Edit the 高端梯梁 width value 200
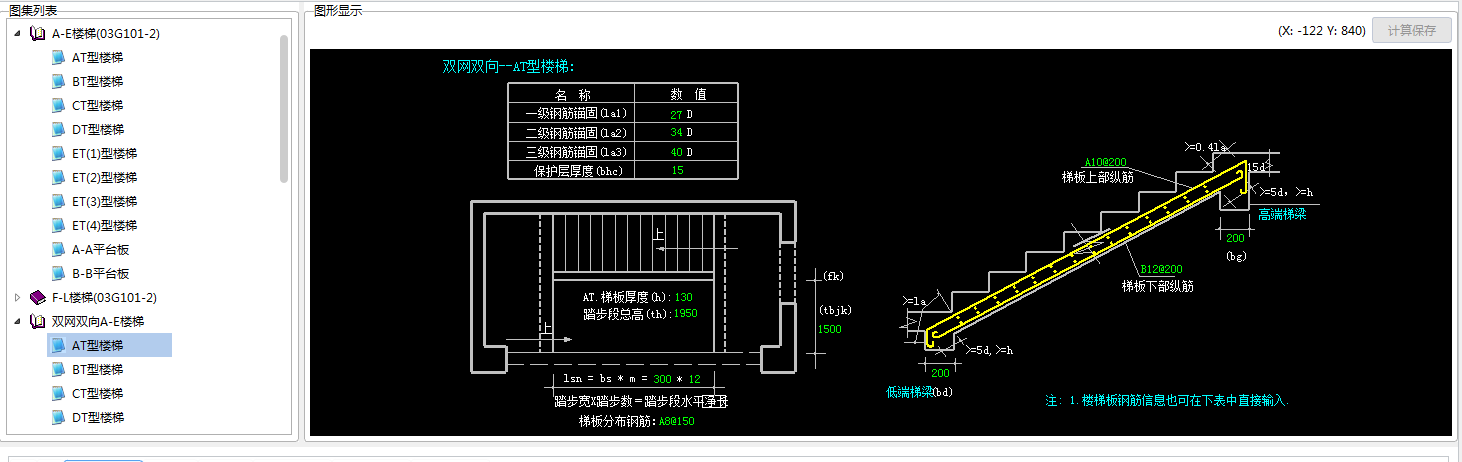 tap(1235, 238)
